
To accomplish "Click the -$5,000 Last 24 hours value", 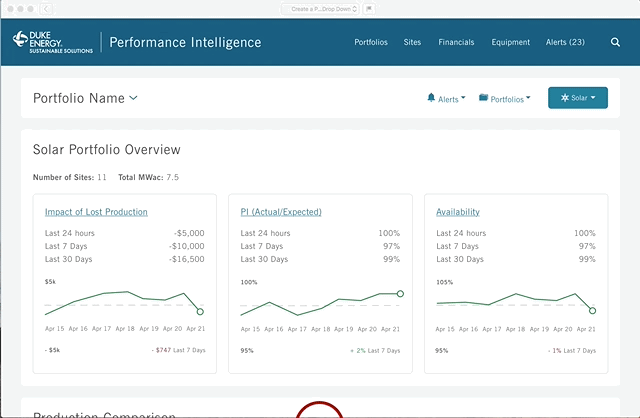I will (x=189, y=233).
